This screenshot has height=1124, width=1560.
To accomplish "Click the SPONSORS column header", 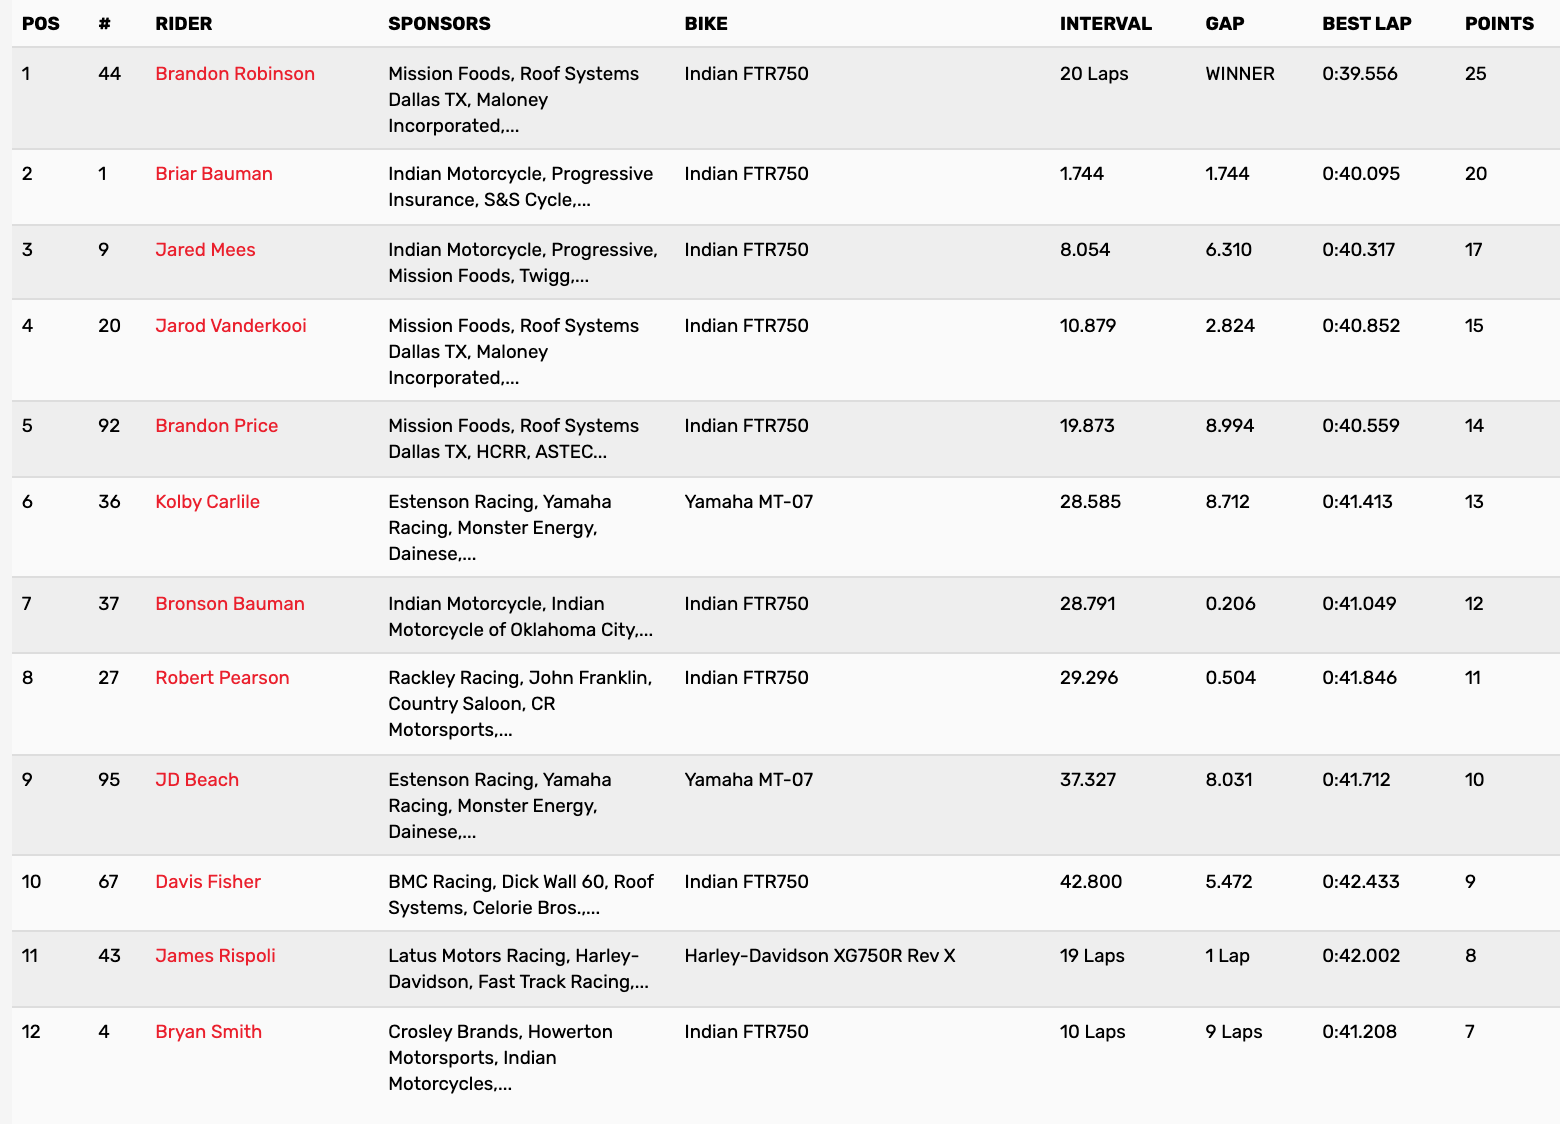I will point(439,24).
